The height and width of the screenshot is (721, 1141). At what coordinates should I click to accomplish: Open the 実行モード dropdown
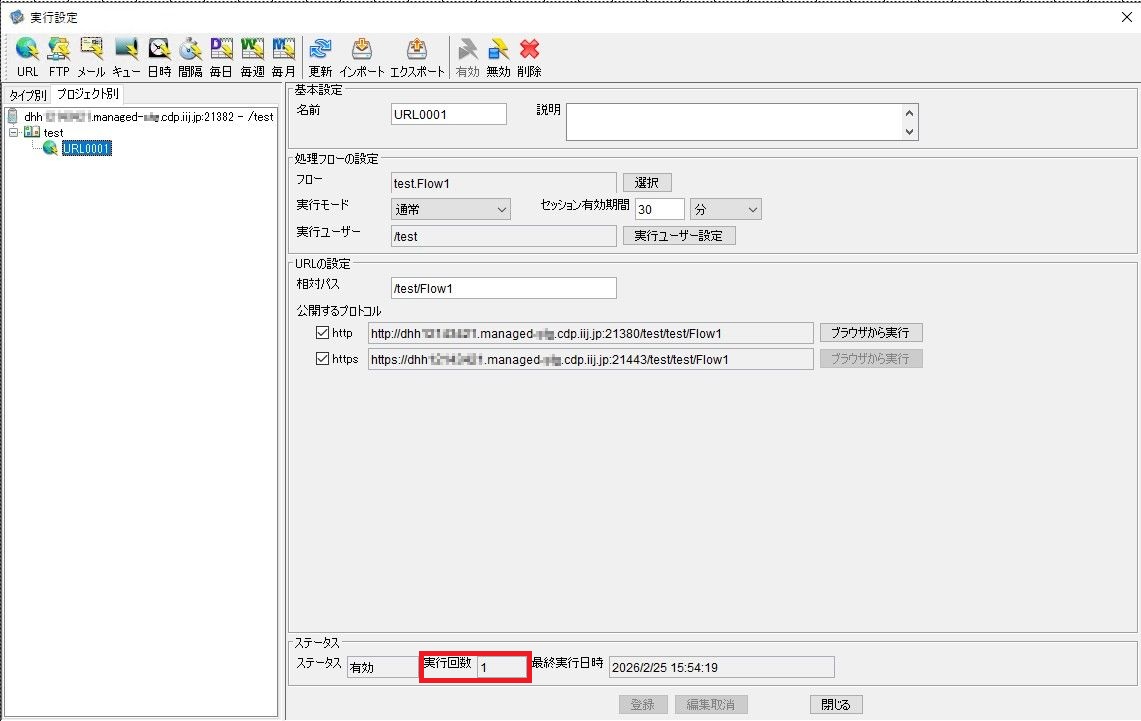[x=452, y=209]
